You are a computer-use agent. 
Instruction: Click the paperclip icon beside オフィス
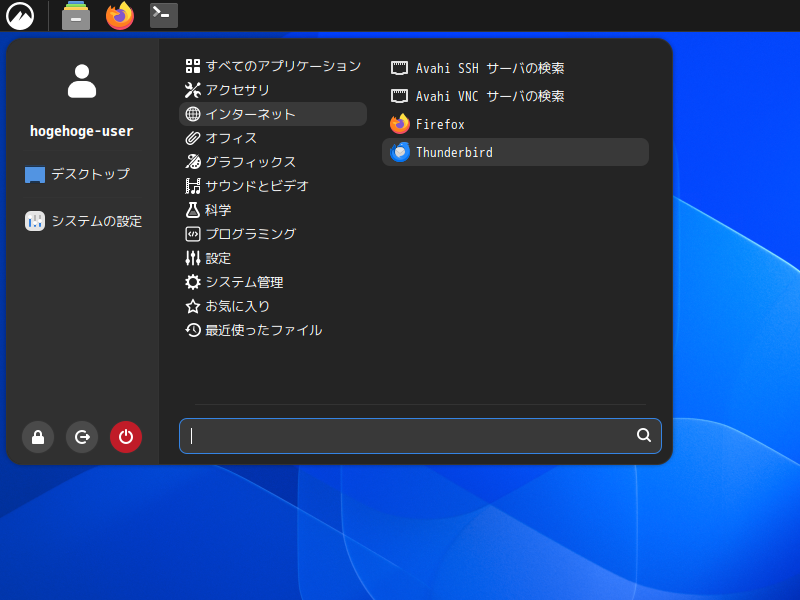coord(193,138)
